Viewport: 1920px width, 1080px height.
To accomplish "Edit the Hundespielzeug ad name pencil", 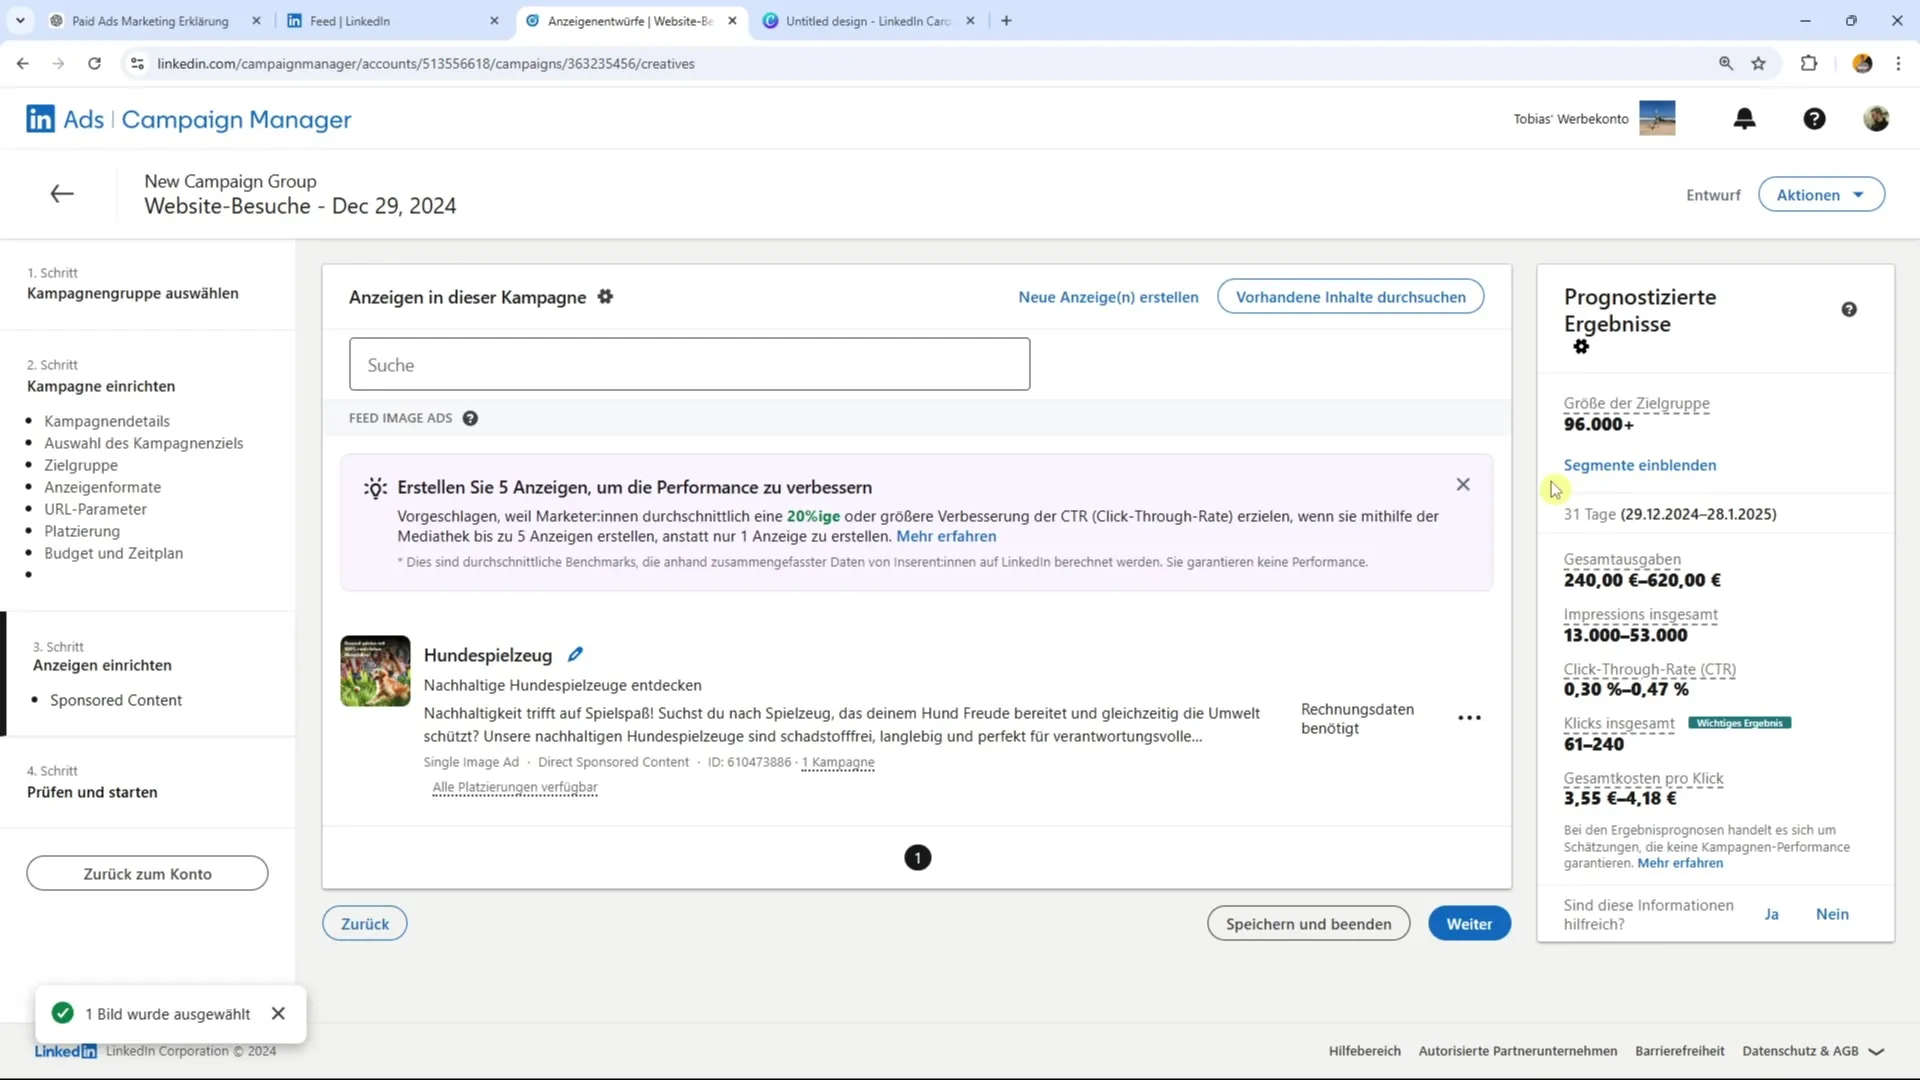I will tap(575, 655).
